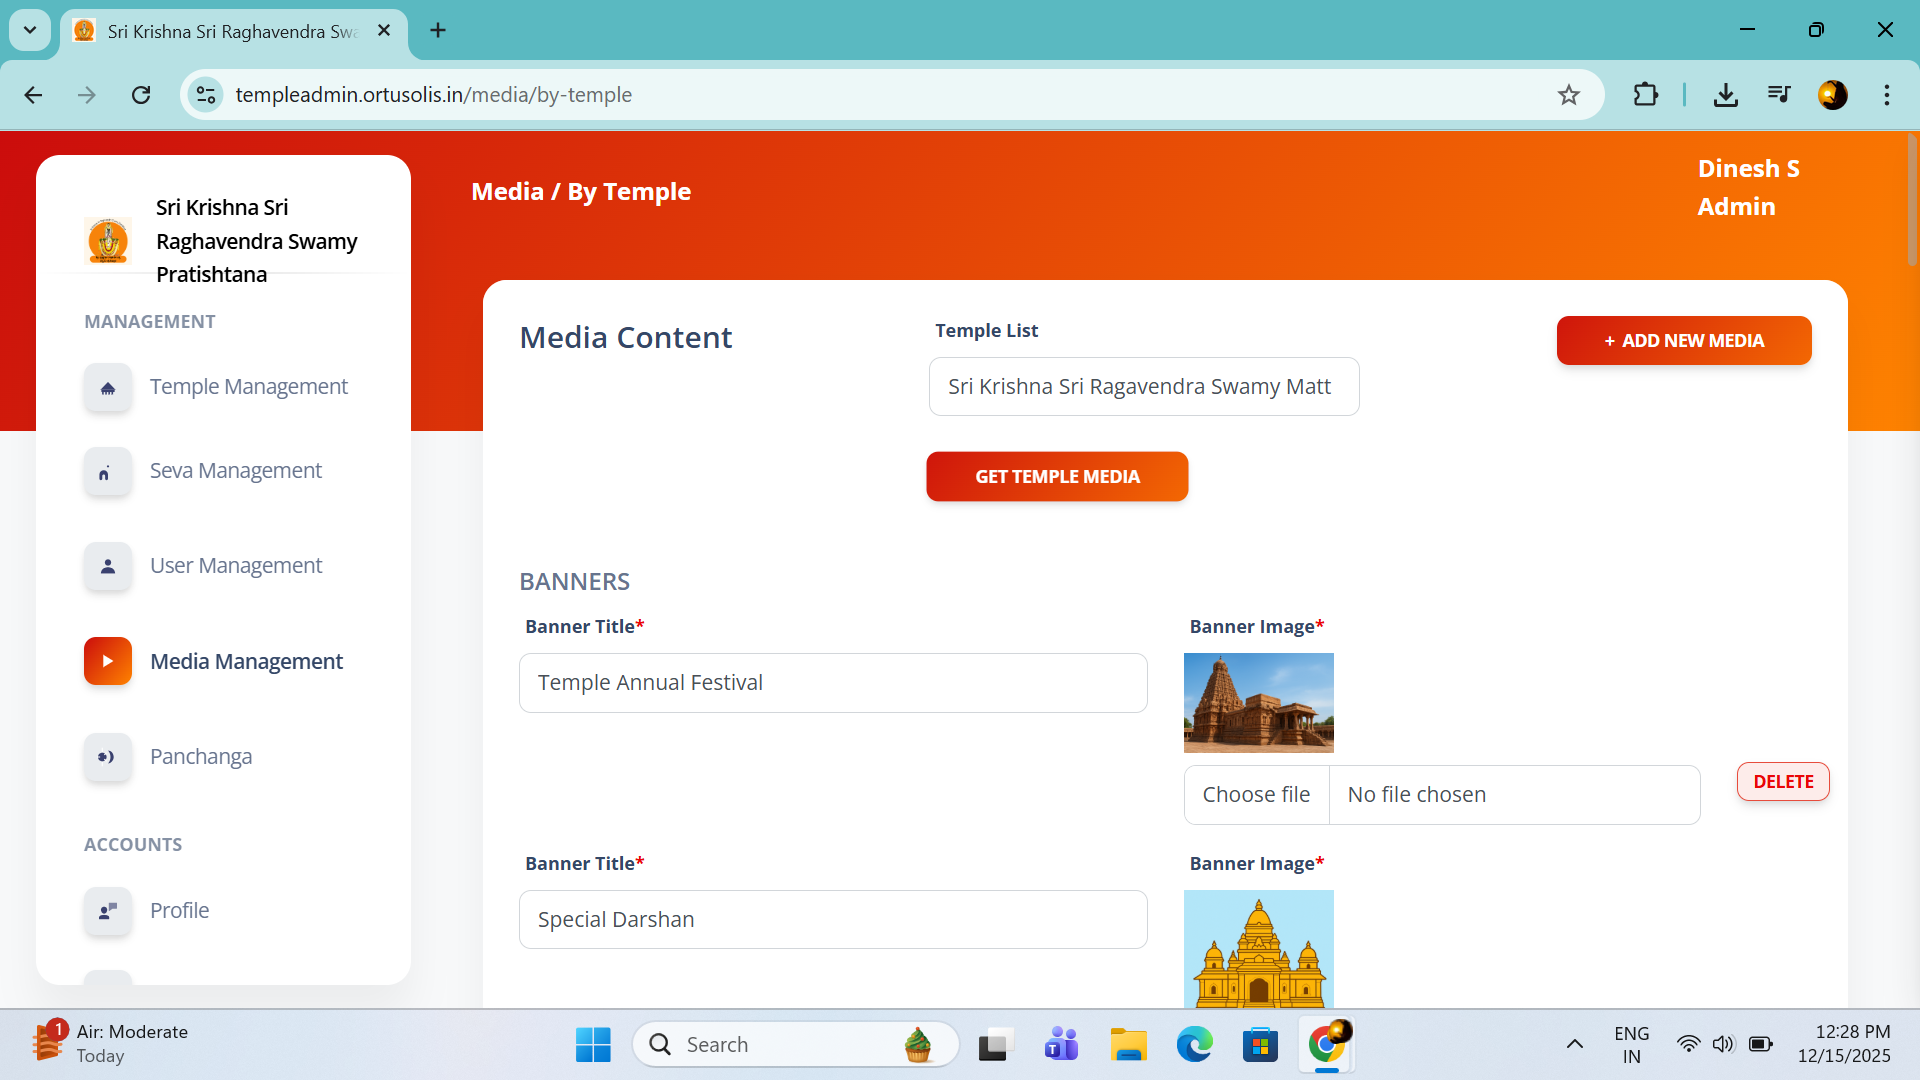The height and width of the screenshot is (1080, 1920).
Task: Open the Chrome downloads icon
Action: pyautogui.click(x=1725, y=95)
